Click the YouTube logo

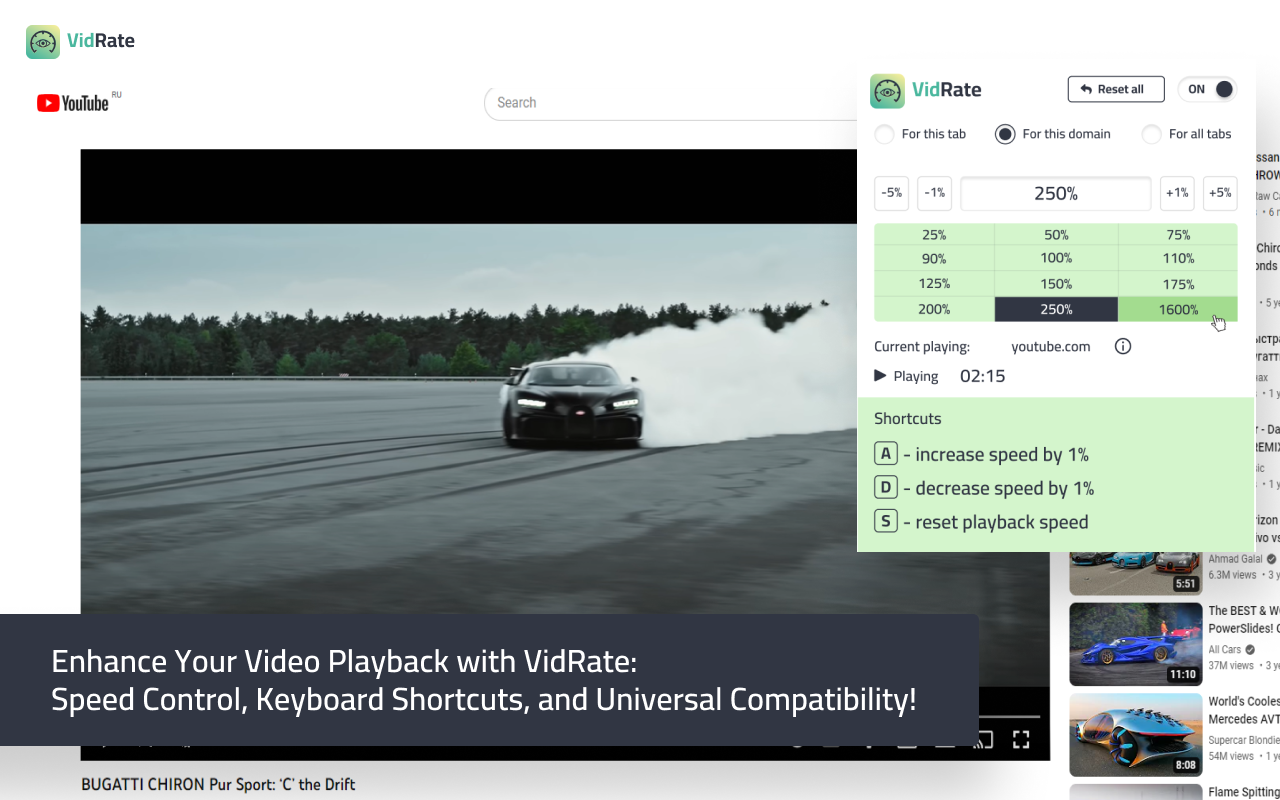tap(70, 102)
